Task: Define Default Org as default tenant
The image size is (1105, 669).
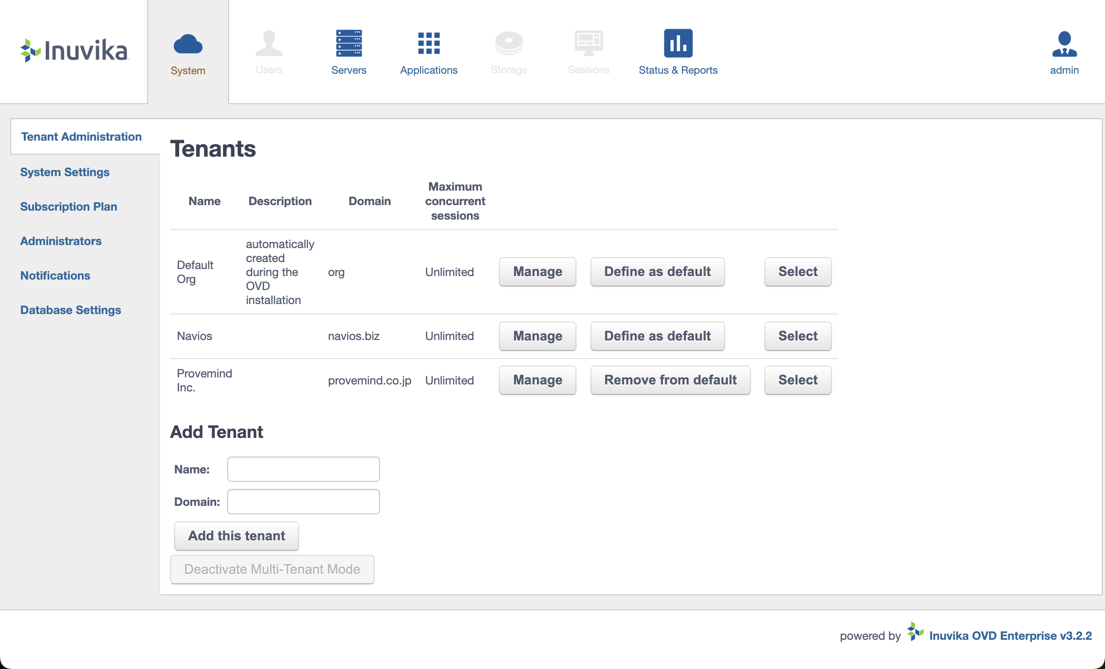Action: (x=658, y=272)
